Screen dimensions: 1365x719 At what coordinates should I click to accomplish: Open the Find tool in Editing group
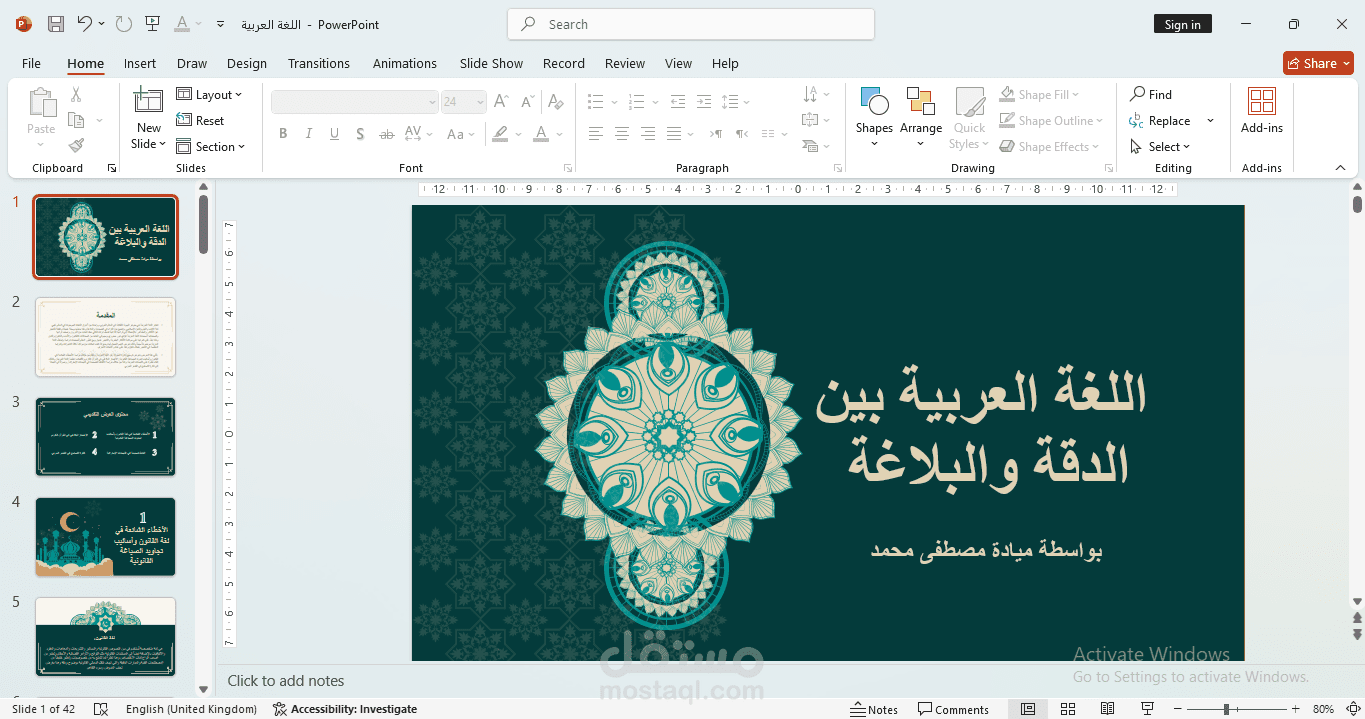(1150, 94)
